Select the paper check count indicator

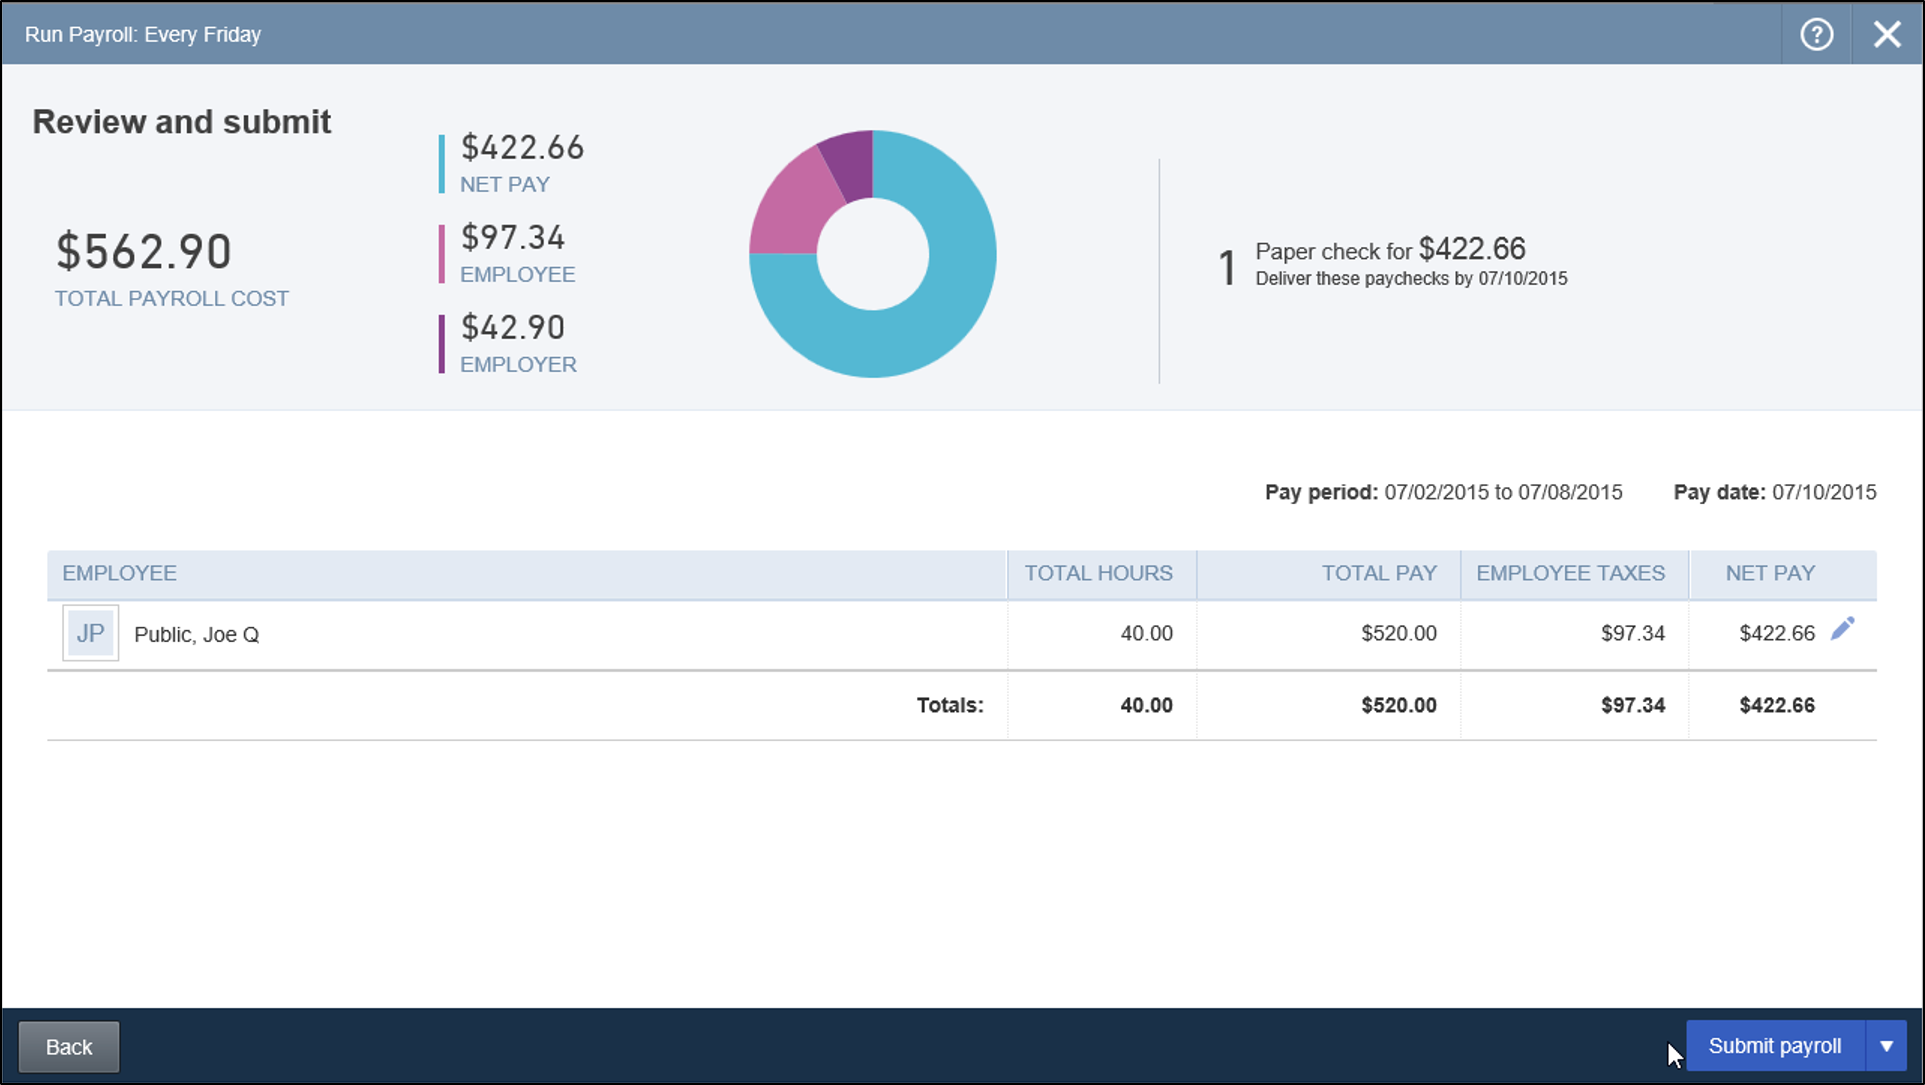(x=1226, y=265)
